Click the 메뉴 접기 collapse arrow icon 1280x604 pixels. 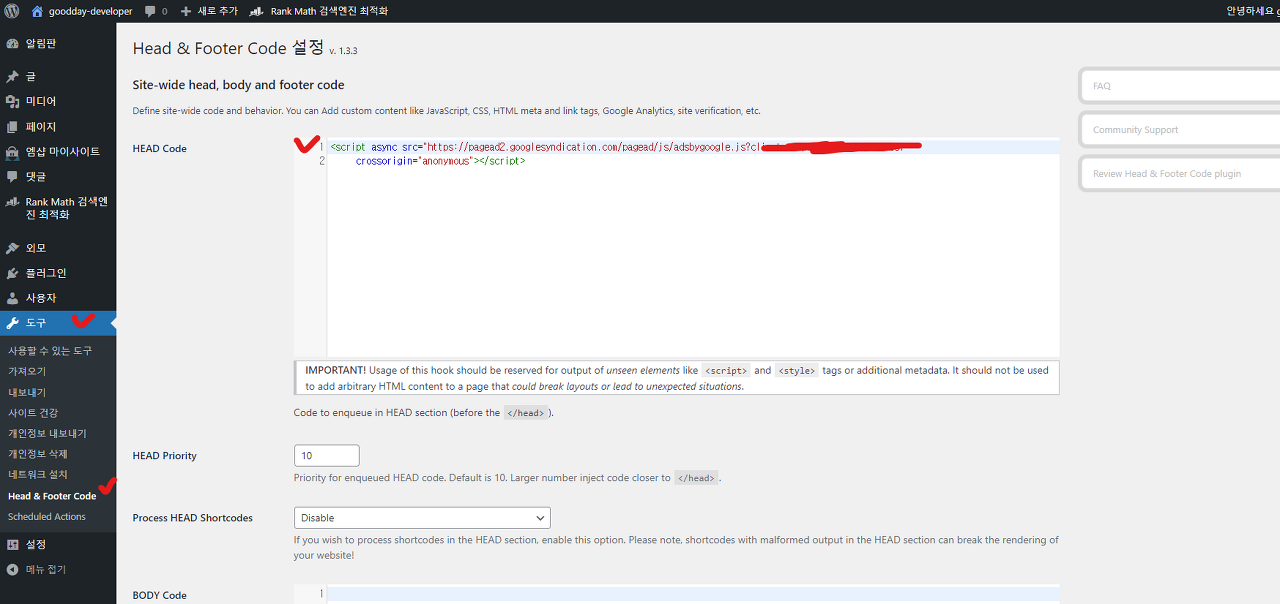click(x=12, y=570)
